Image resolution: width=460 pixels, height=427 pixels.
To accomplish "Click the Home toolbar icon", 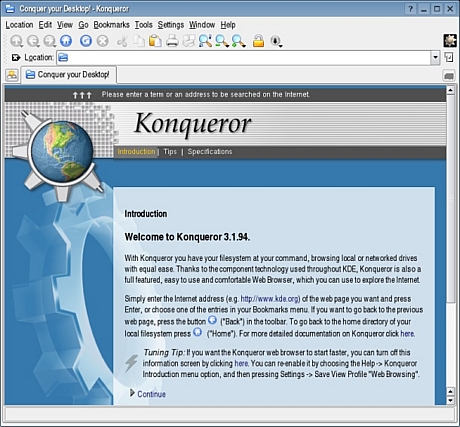I will click(66, 41).
